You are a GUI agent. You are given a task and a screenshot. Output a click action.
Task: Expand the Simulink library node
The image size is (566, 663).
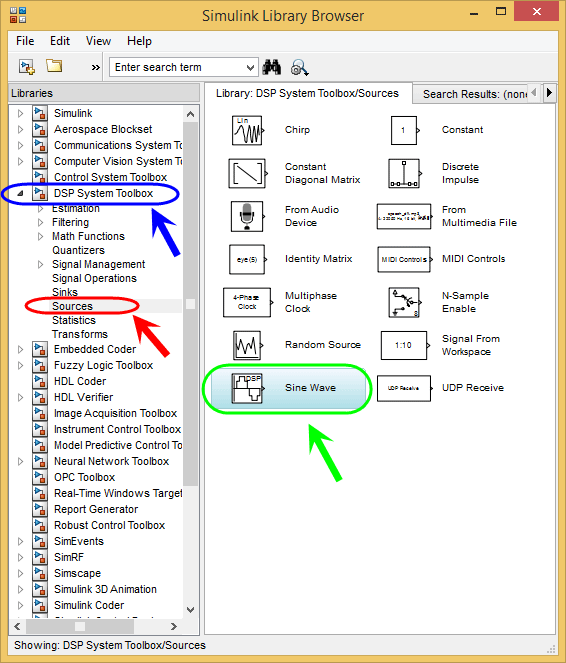pyautogui.click(x=20, y=113)
